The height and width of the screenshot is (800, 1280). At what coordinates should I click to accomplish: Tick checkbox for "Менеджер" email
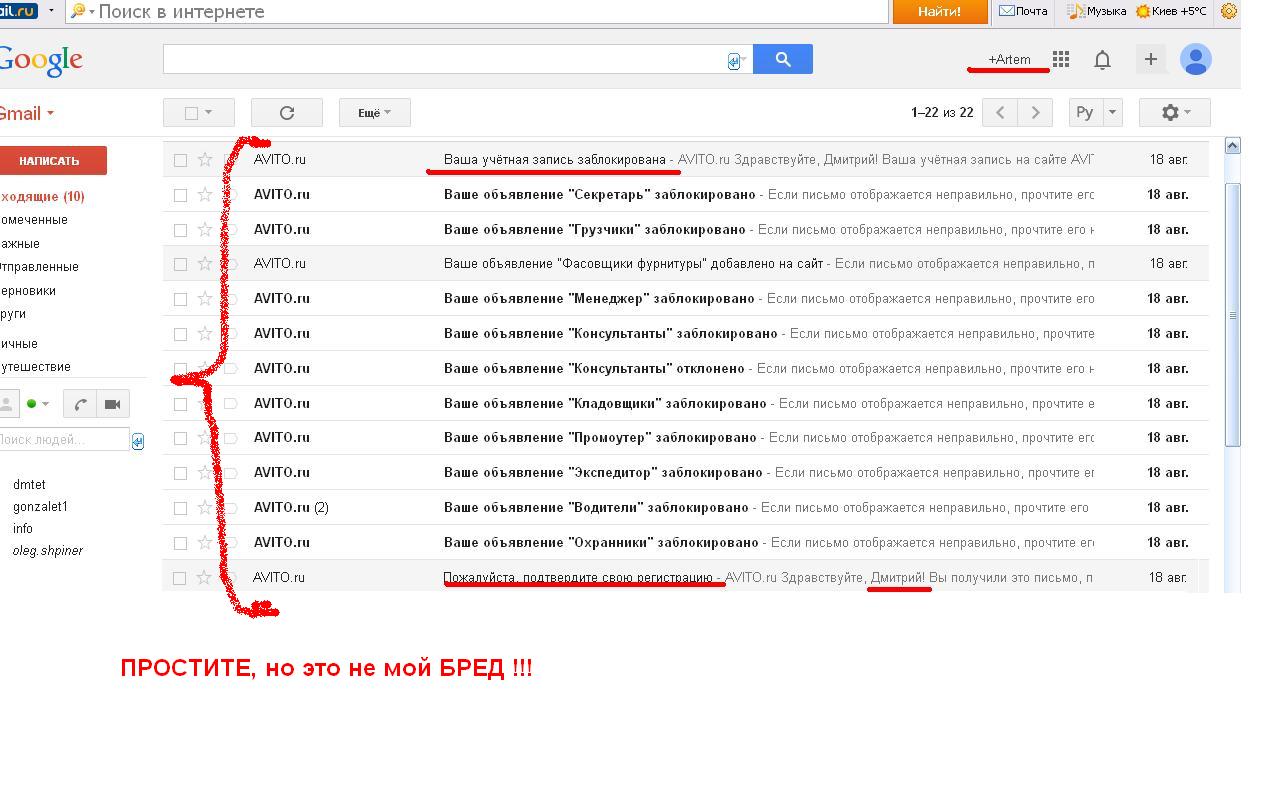(180, 299)
